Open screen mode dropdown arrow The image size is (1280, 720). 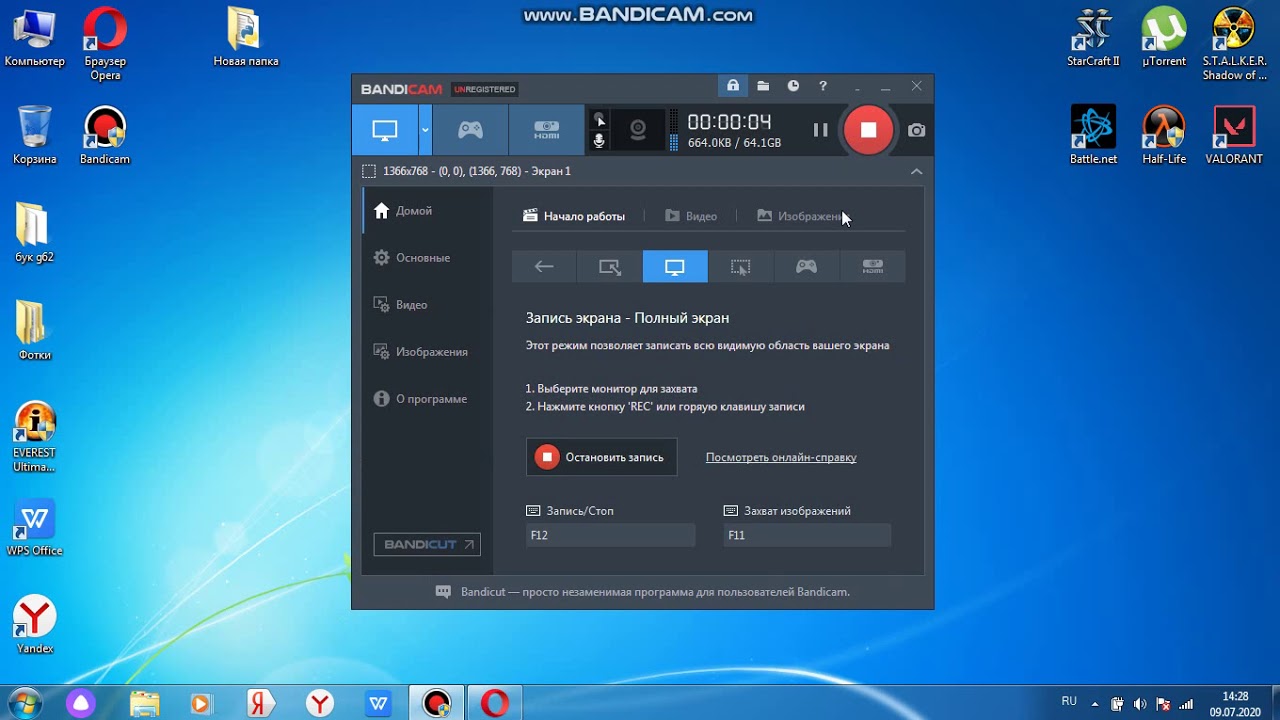coord(425,130)
